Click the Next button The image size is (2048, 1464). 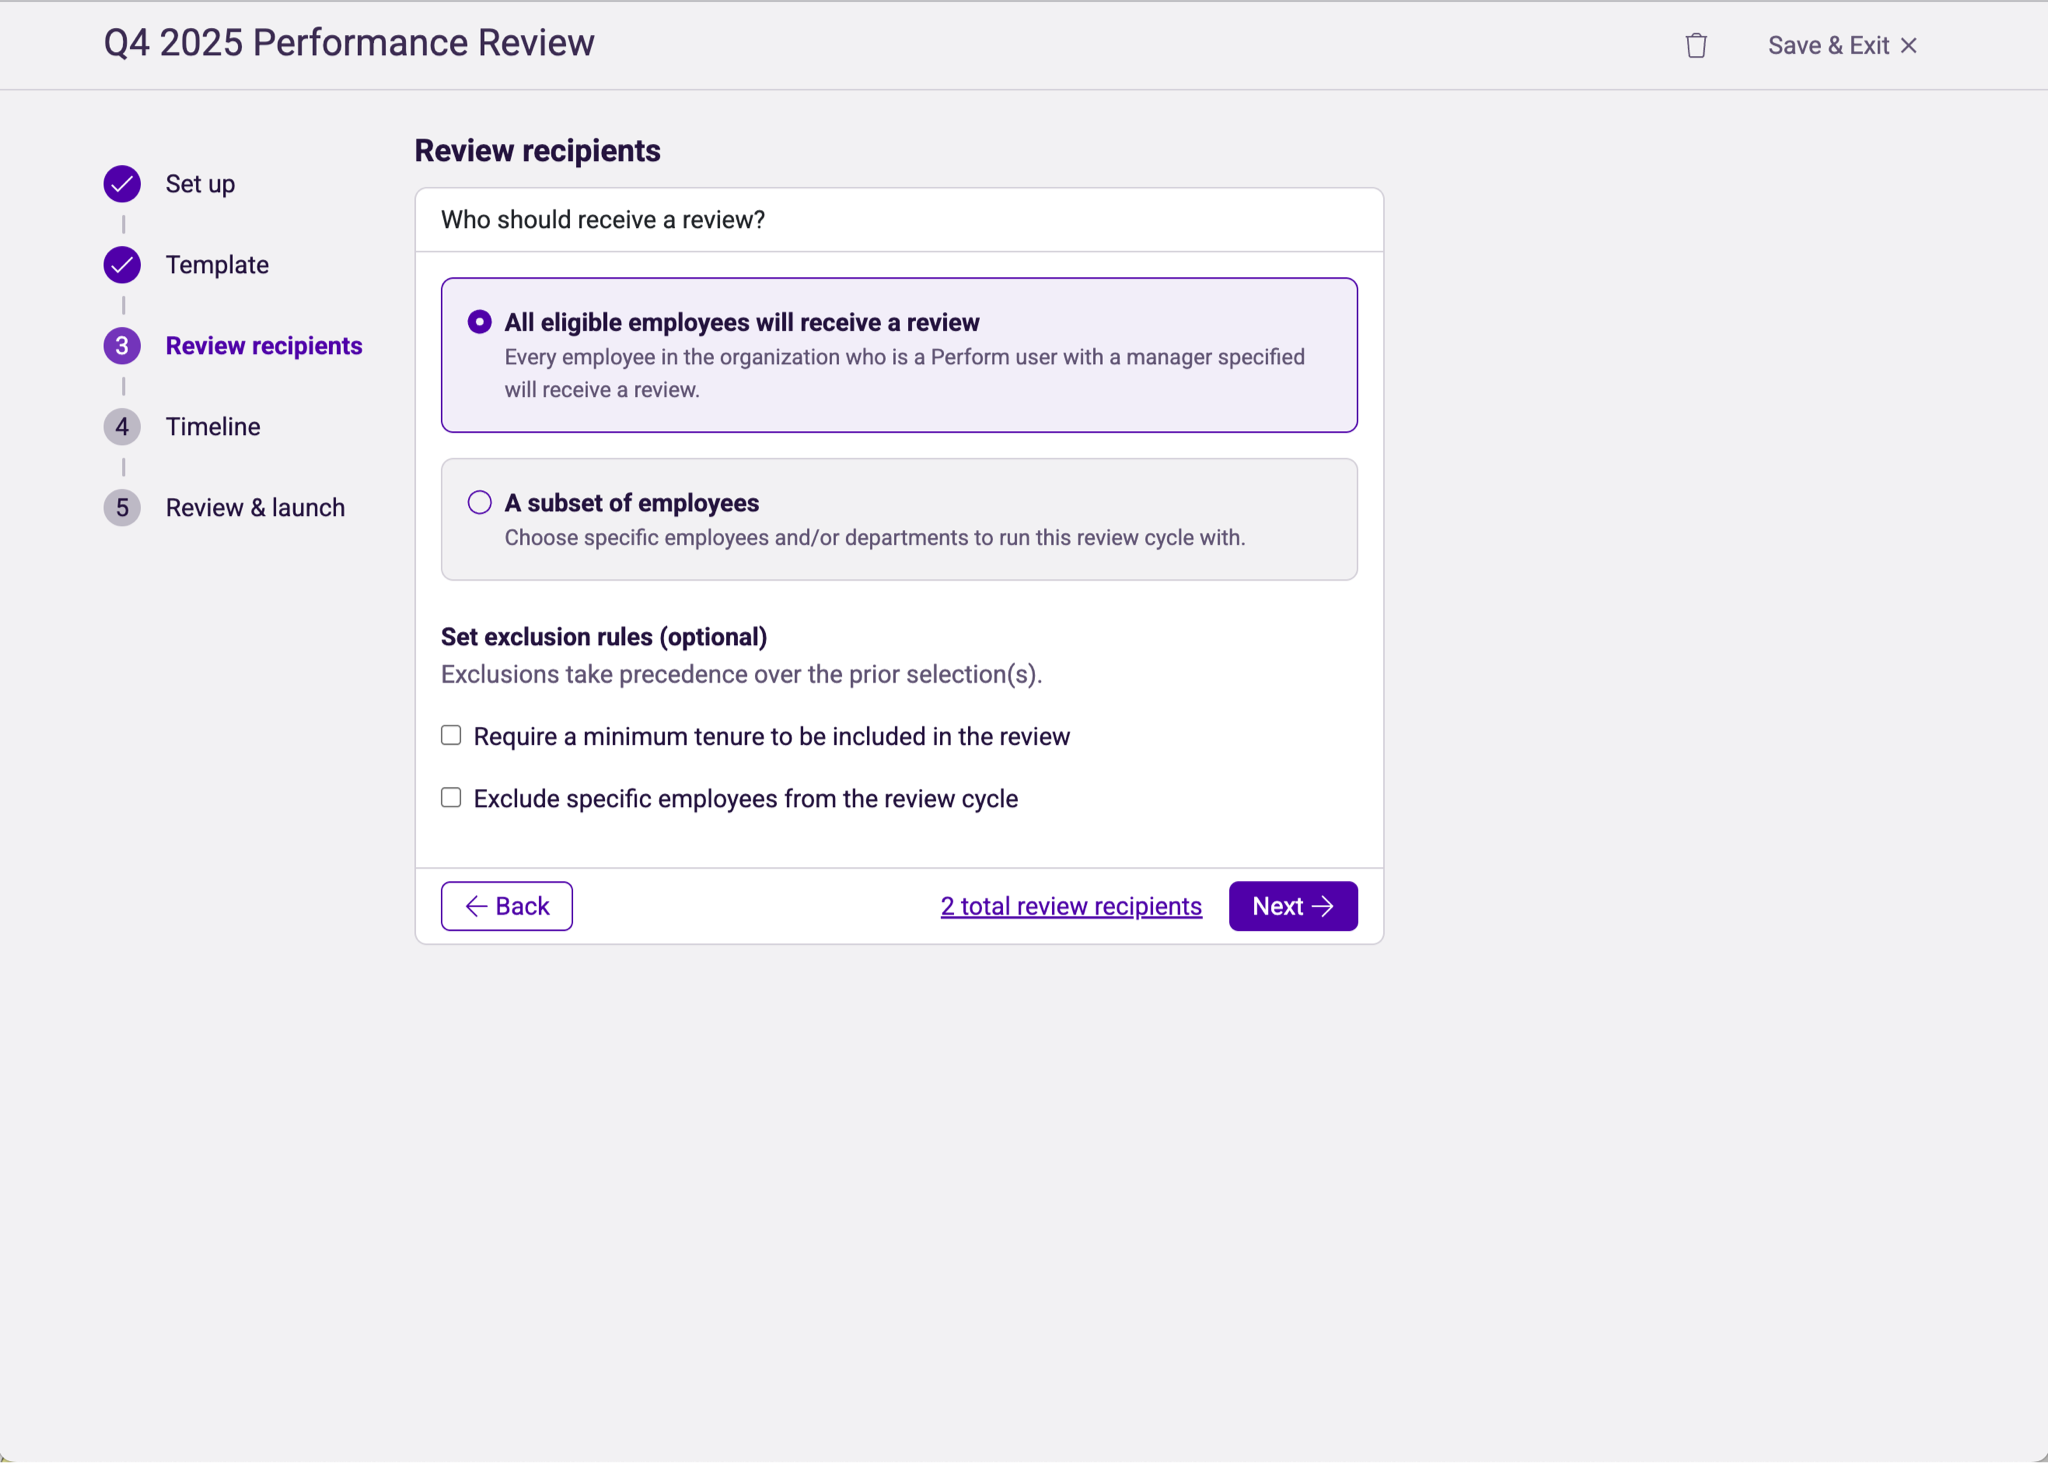pyautogui.click(x=1292, y=906)
